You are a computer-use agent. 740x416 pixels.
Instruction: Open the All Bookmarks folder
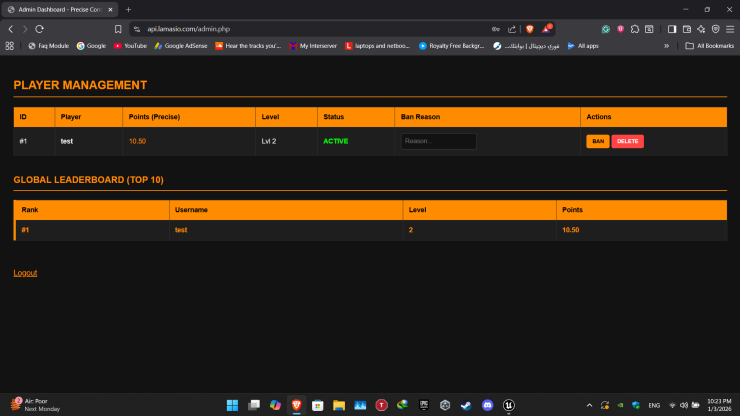[710, 46]
